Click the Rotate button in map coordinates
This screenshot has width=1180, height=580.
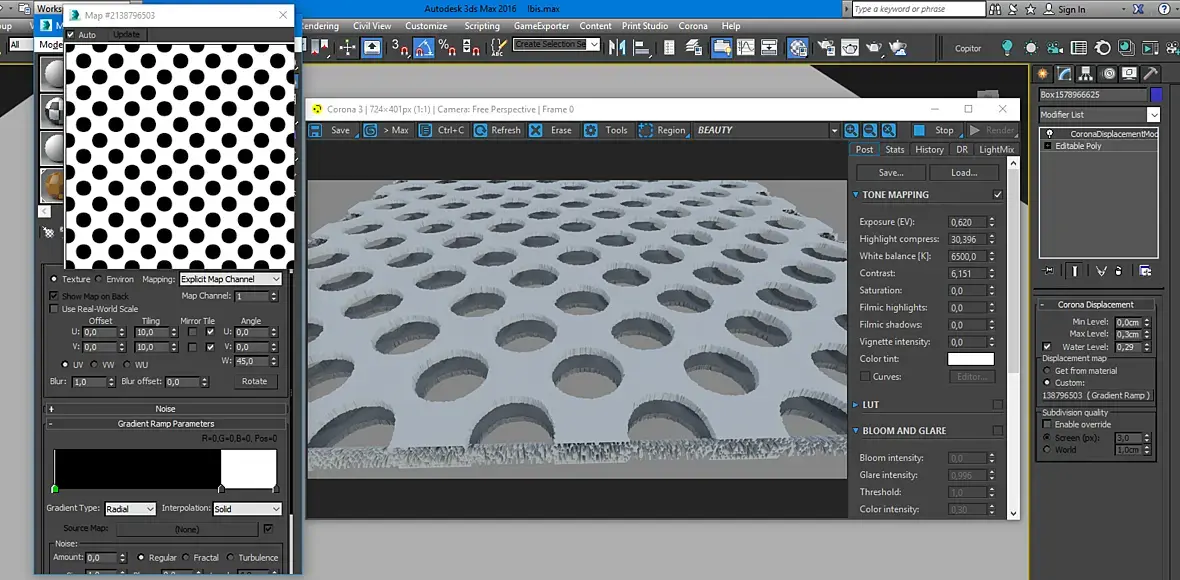255,381
